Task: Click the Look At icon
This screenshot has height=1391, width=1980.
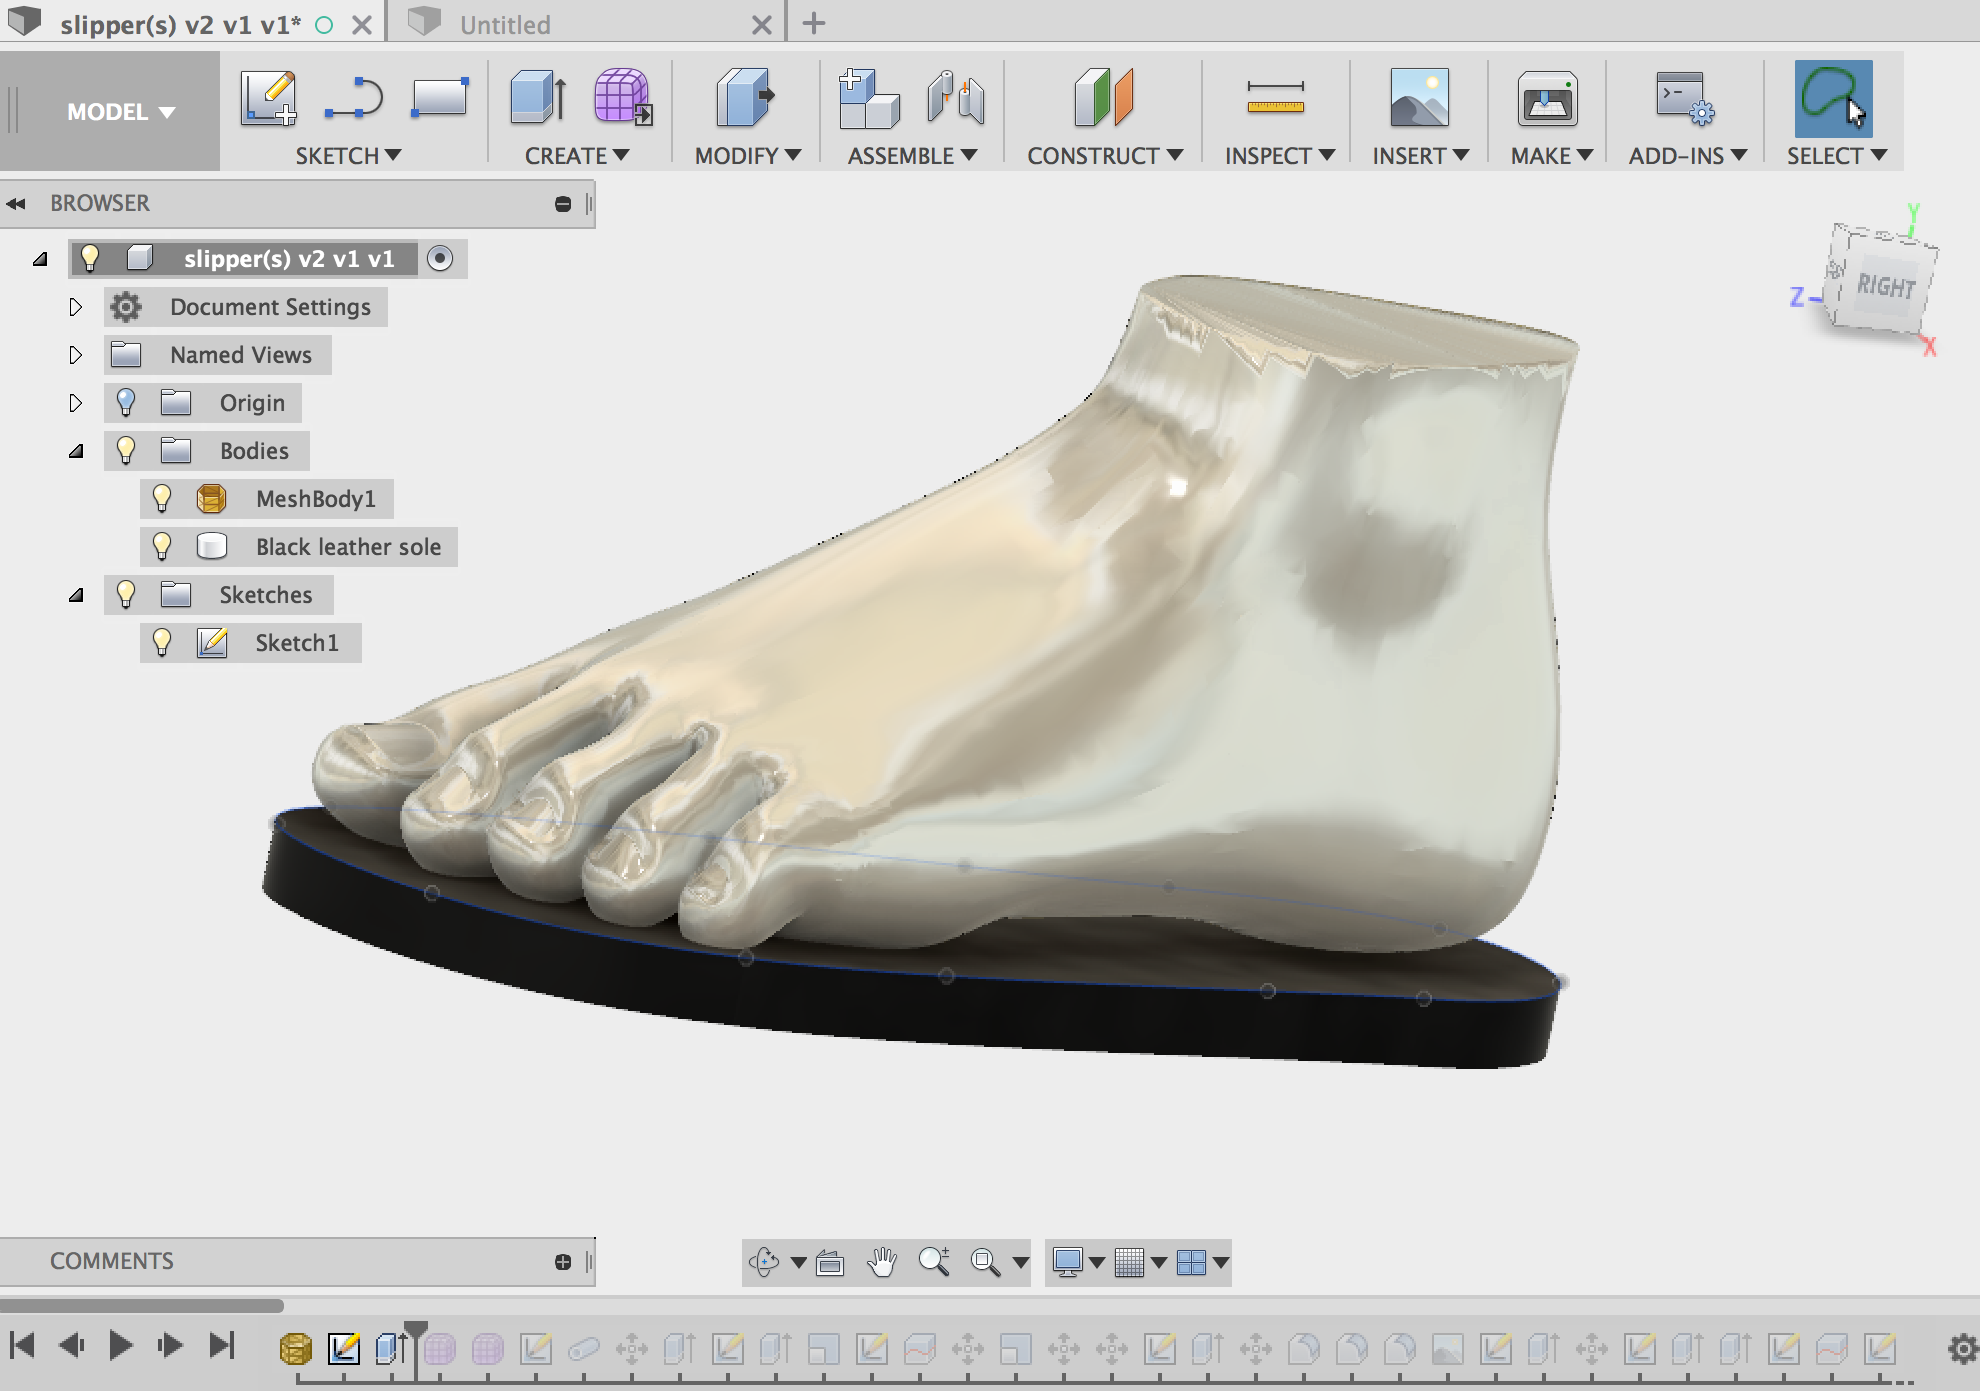Action: pos(830,1262)
